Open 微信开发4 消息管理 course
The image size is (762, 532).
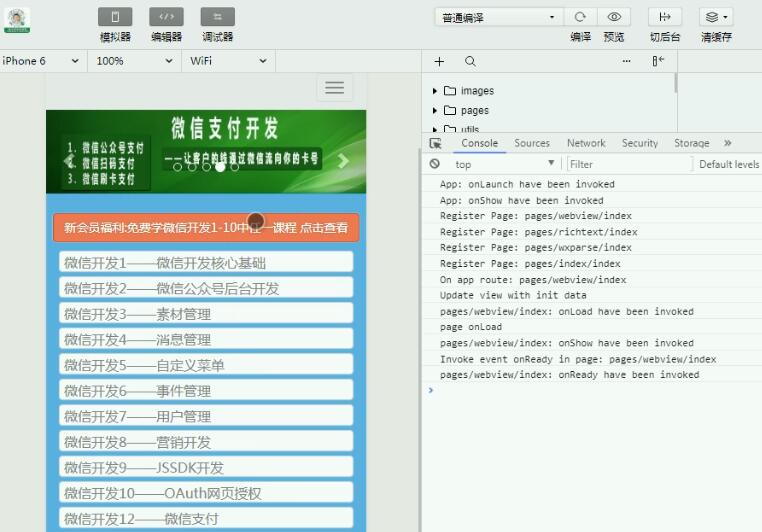[x=206, y=339]
